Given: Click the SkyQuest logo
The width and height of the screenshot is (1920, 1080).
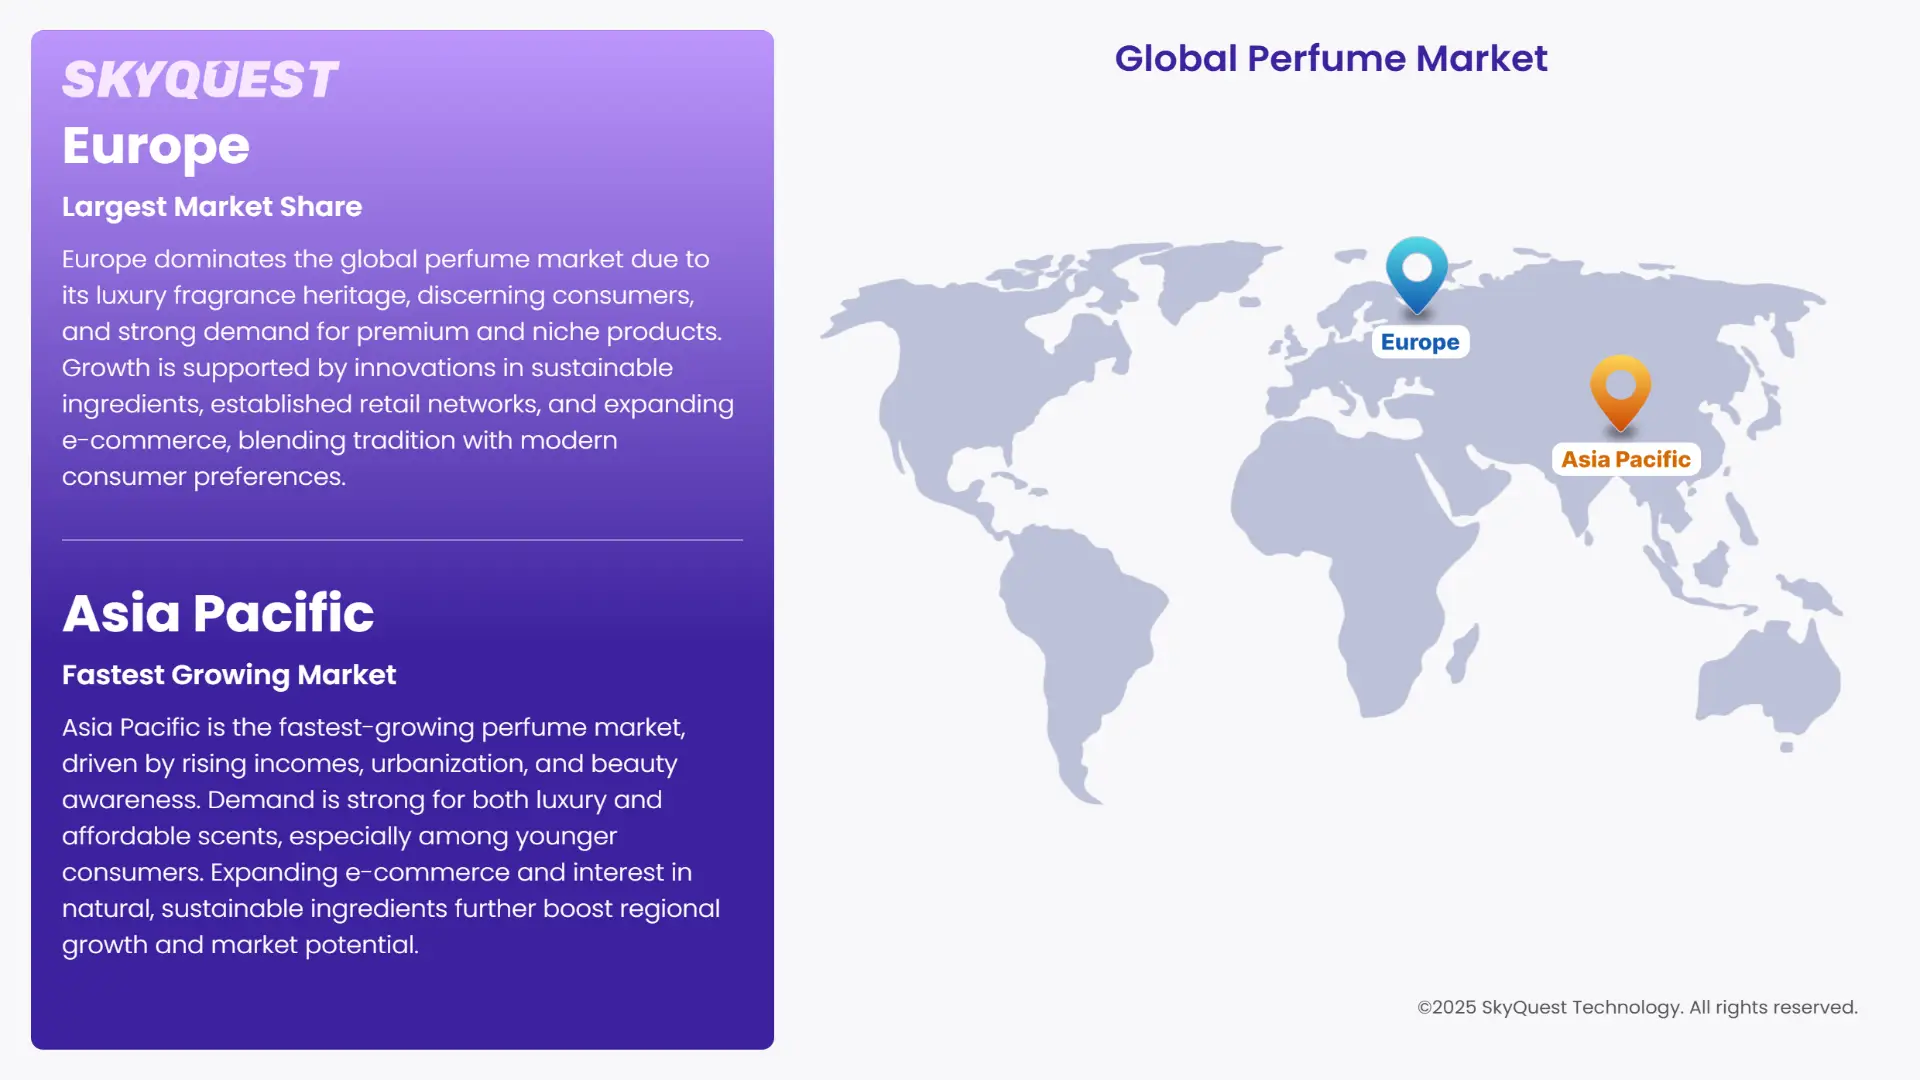Looking at the screenshot, I should (x=200, y=78).
